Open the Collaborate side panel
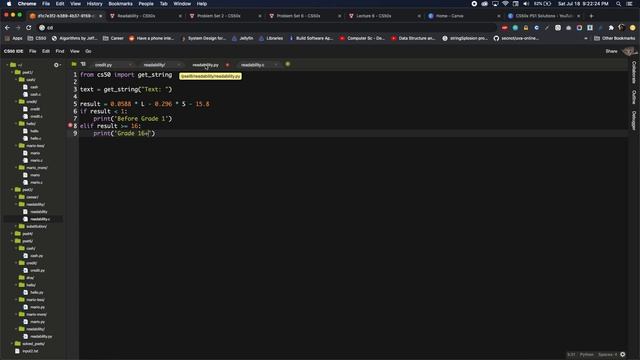The height and width of the screenshot is (360, 640). (634, 72)
